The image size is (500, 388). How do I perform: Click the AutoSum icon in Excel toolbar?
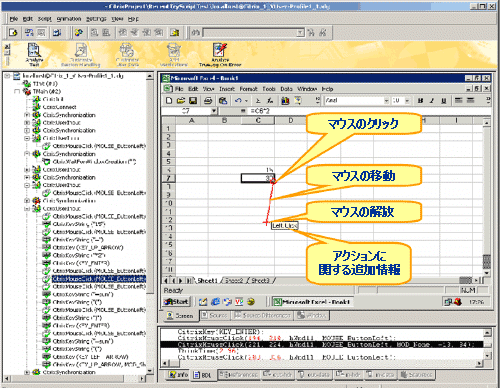258,100
